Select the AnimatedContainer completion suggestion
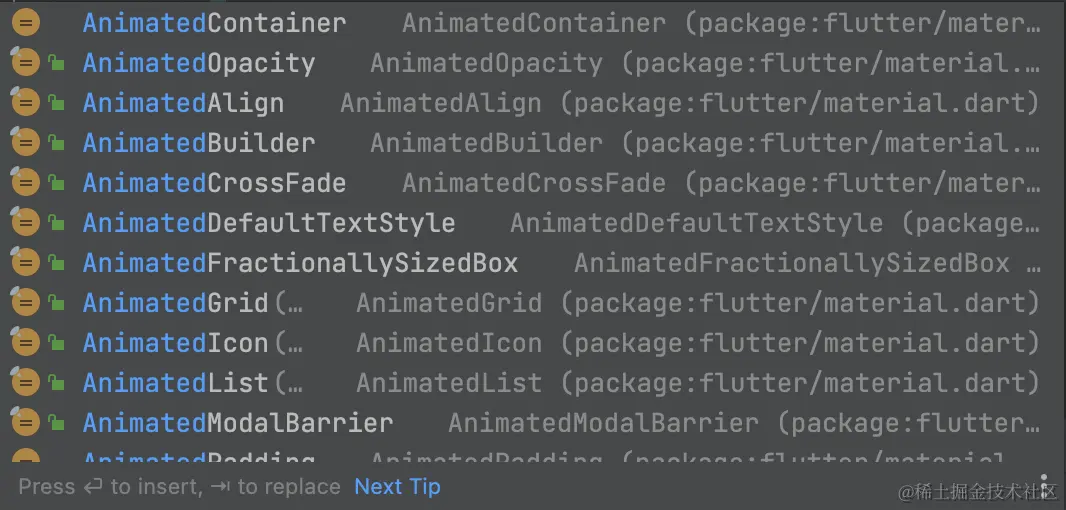1066x510 pixels. pos(214,23)
